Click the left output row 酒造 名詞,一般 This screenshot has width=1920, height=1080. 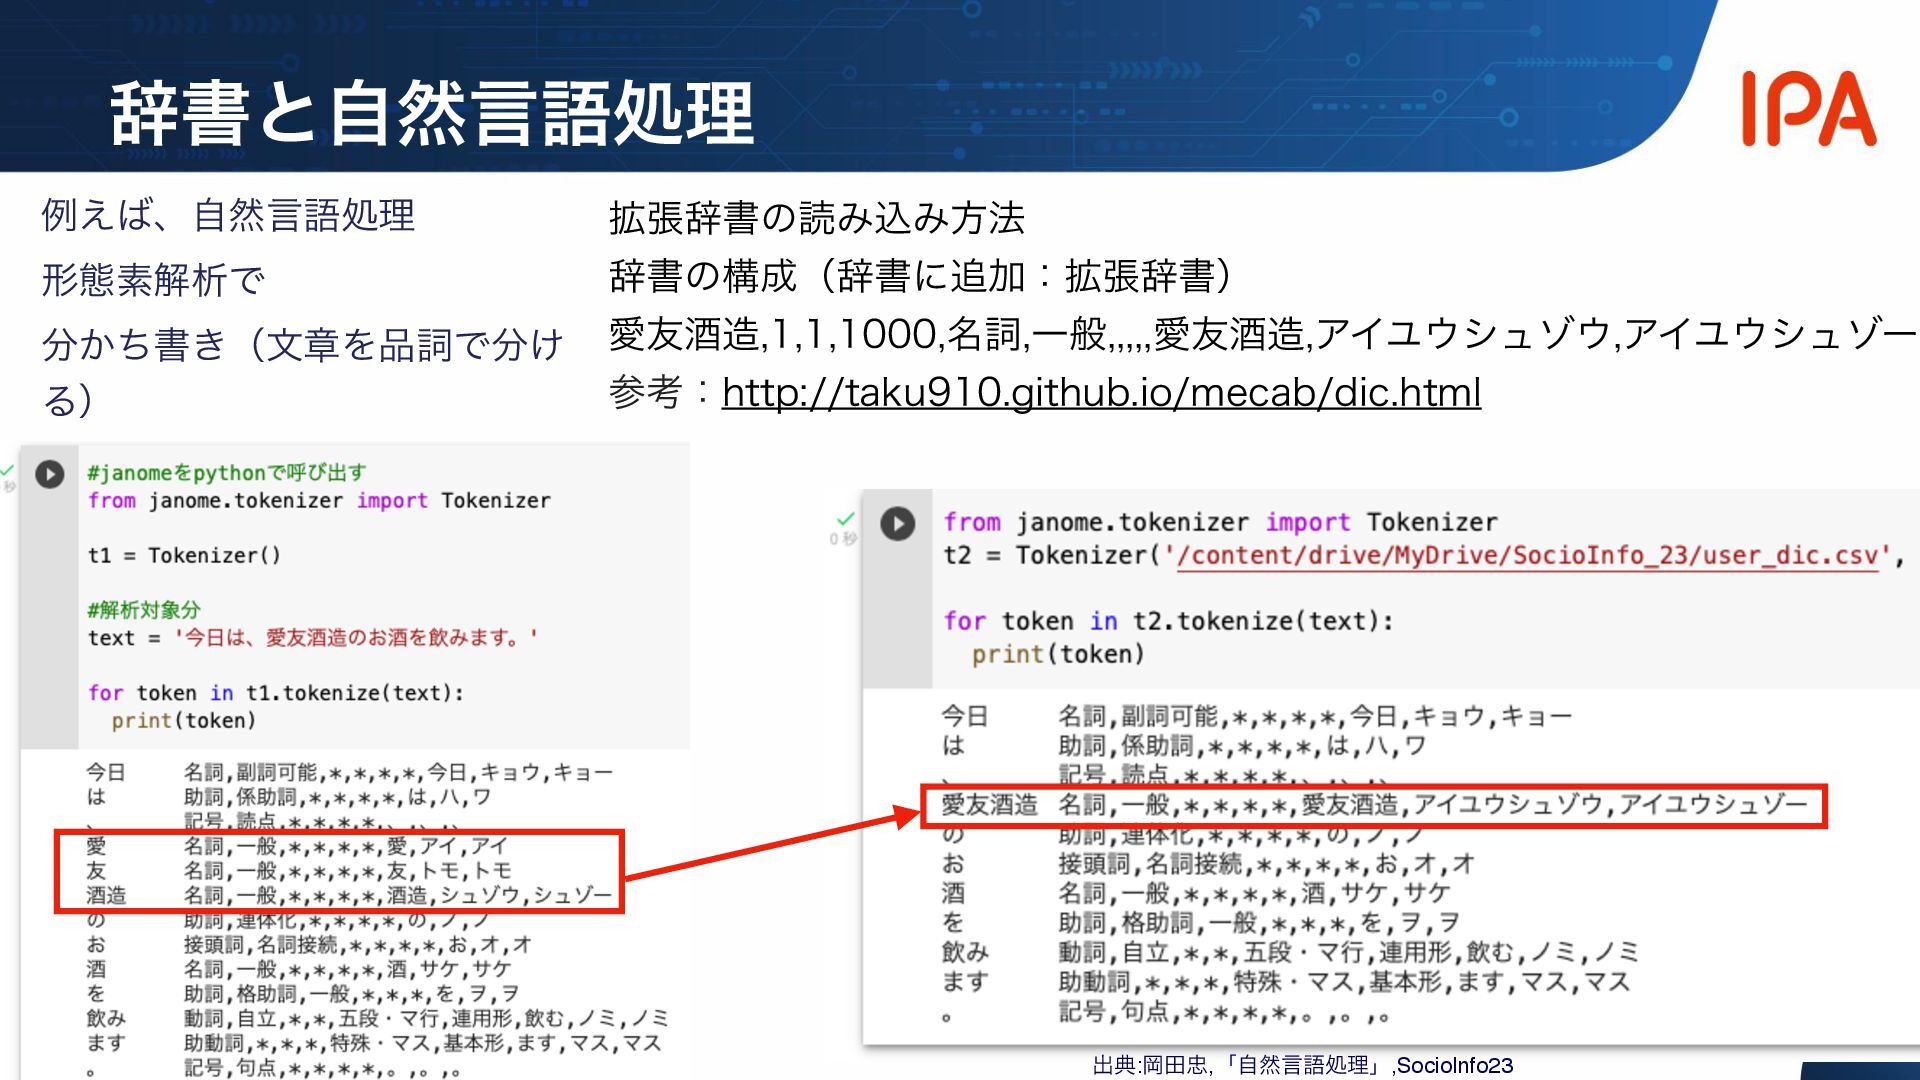click(349, 895)
